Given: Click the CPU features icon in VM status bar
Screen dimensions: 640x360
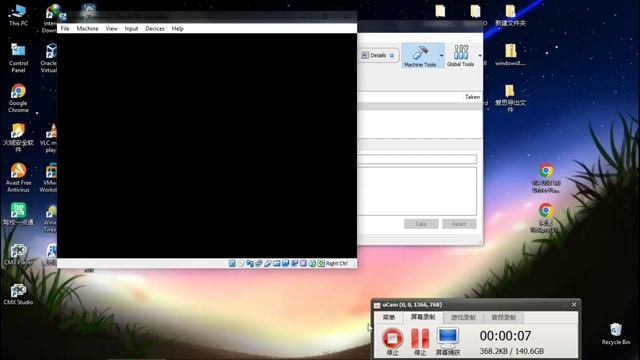Looking at the screenshot, I should [x=303, y=263].
